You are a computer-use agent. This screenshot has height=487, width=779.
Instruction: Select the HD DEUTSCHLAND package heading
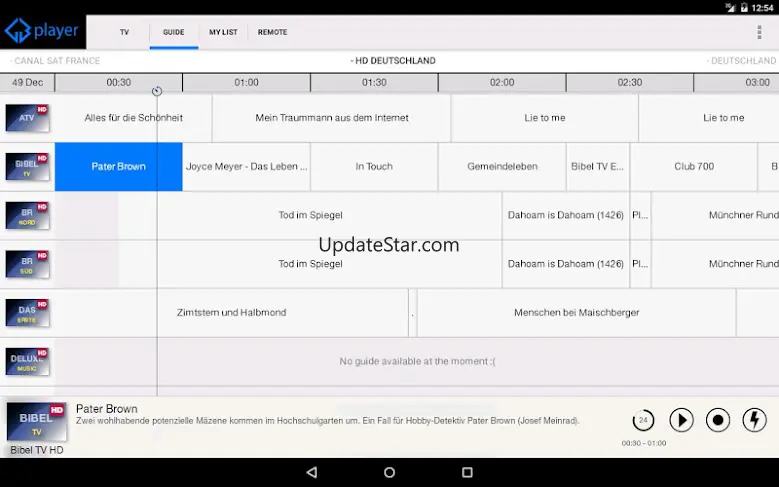coord(393,61)
